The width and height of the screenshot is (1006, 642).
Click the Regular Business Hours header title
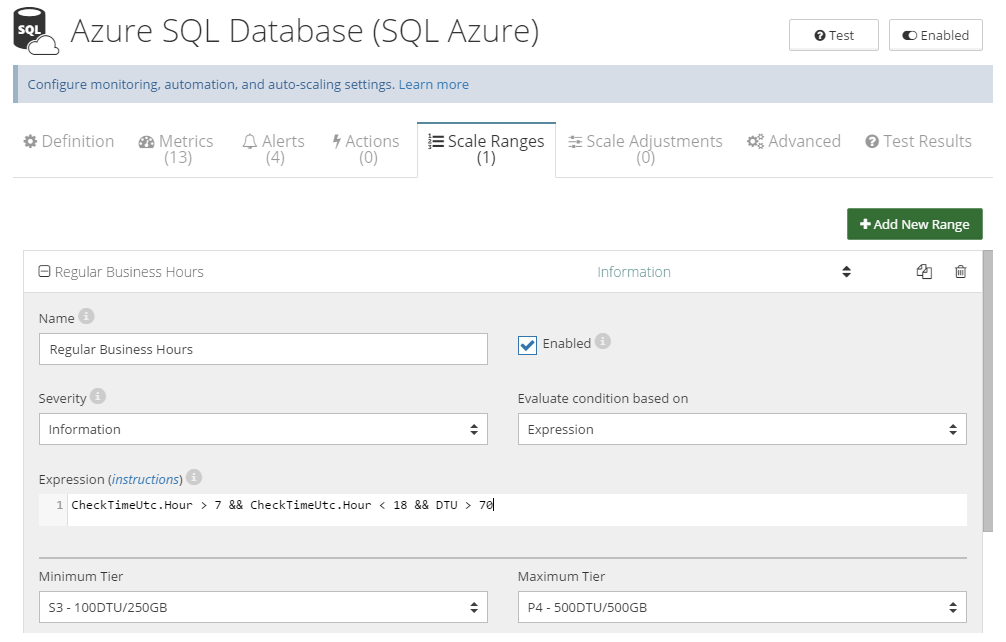[x=129, y=272]
